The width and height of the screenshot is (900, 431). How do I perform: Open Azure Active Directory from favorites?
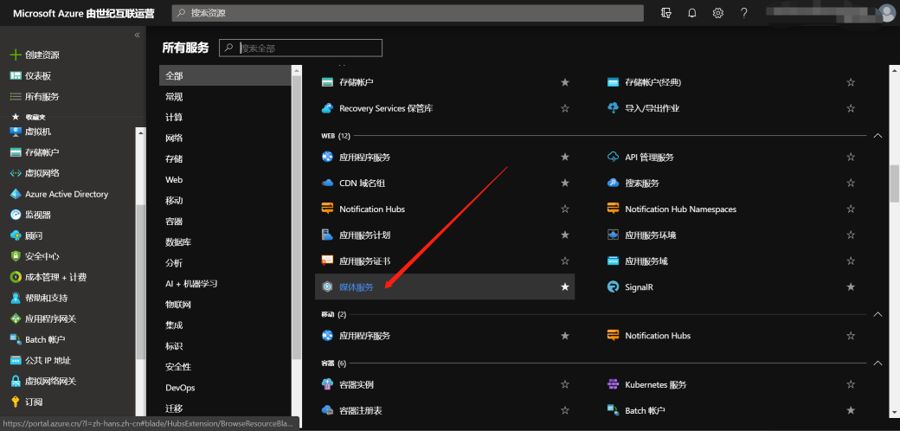(x=68, y=194)
